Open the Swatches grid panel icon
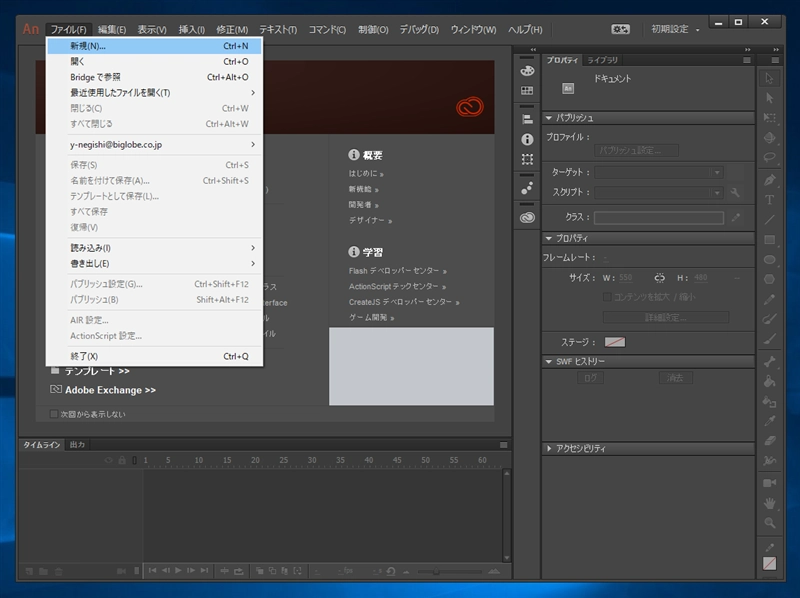Screen dimensions: 800x598 coord(527,90)
